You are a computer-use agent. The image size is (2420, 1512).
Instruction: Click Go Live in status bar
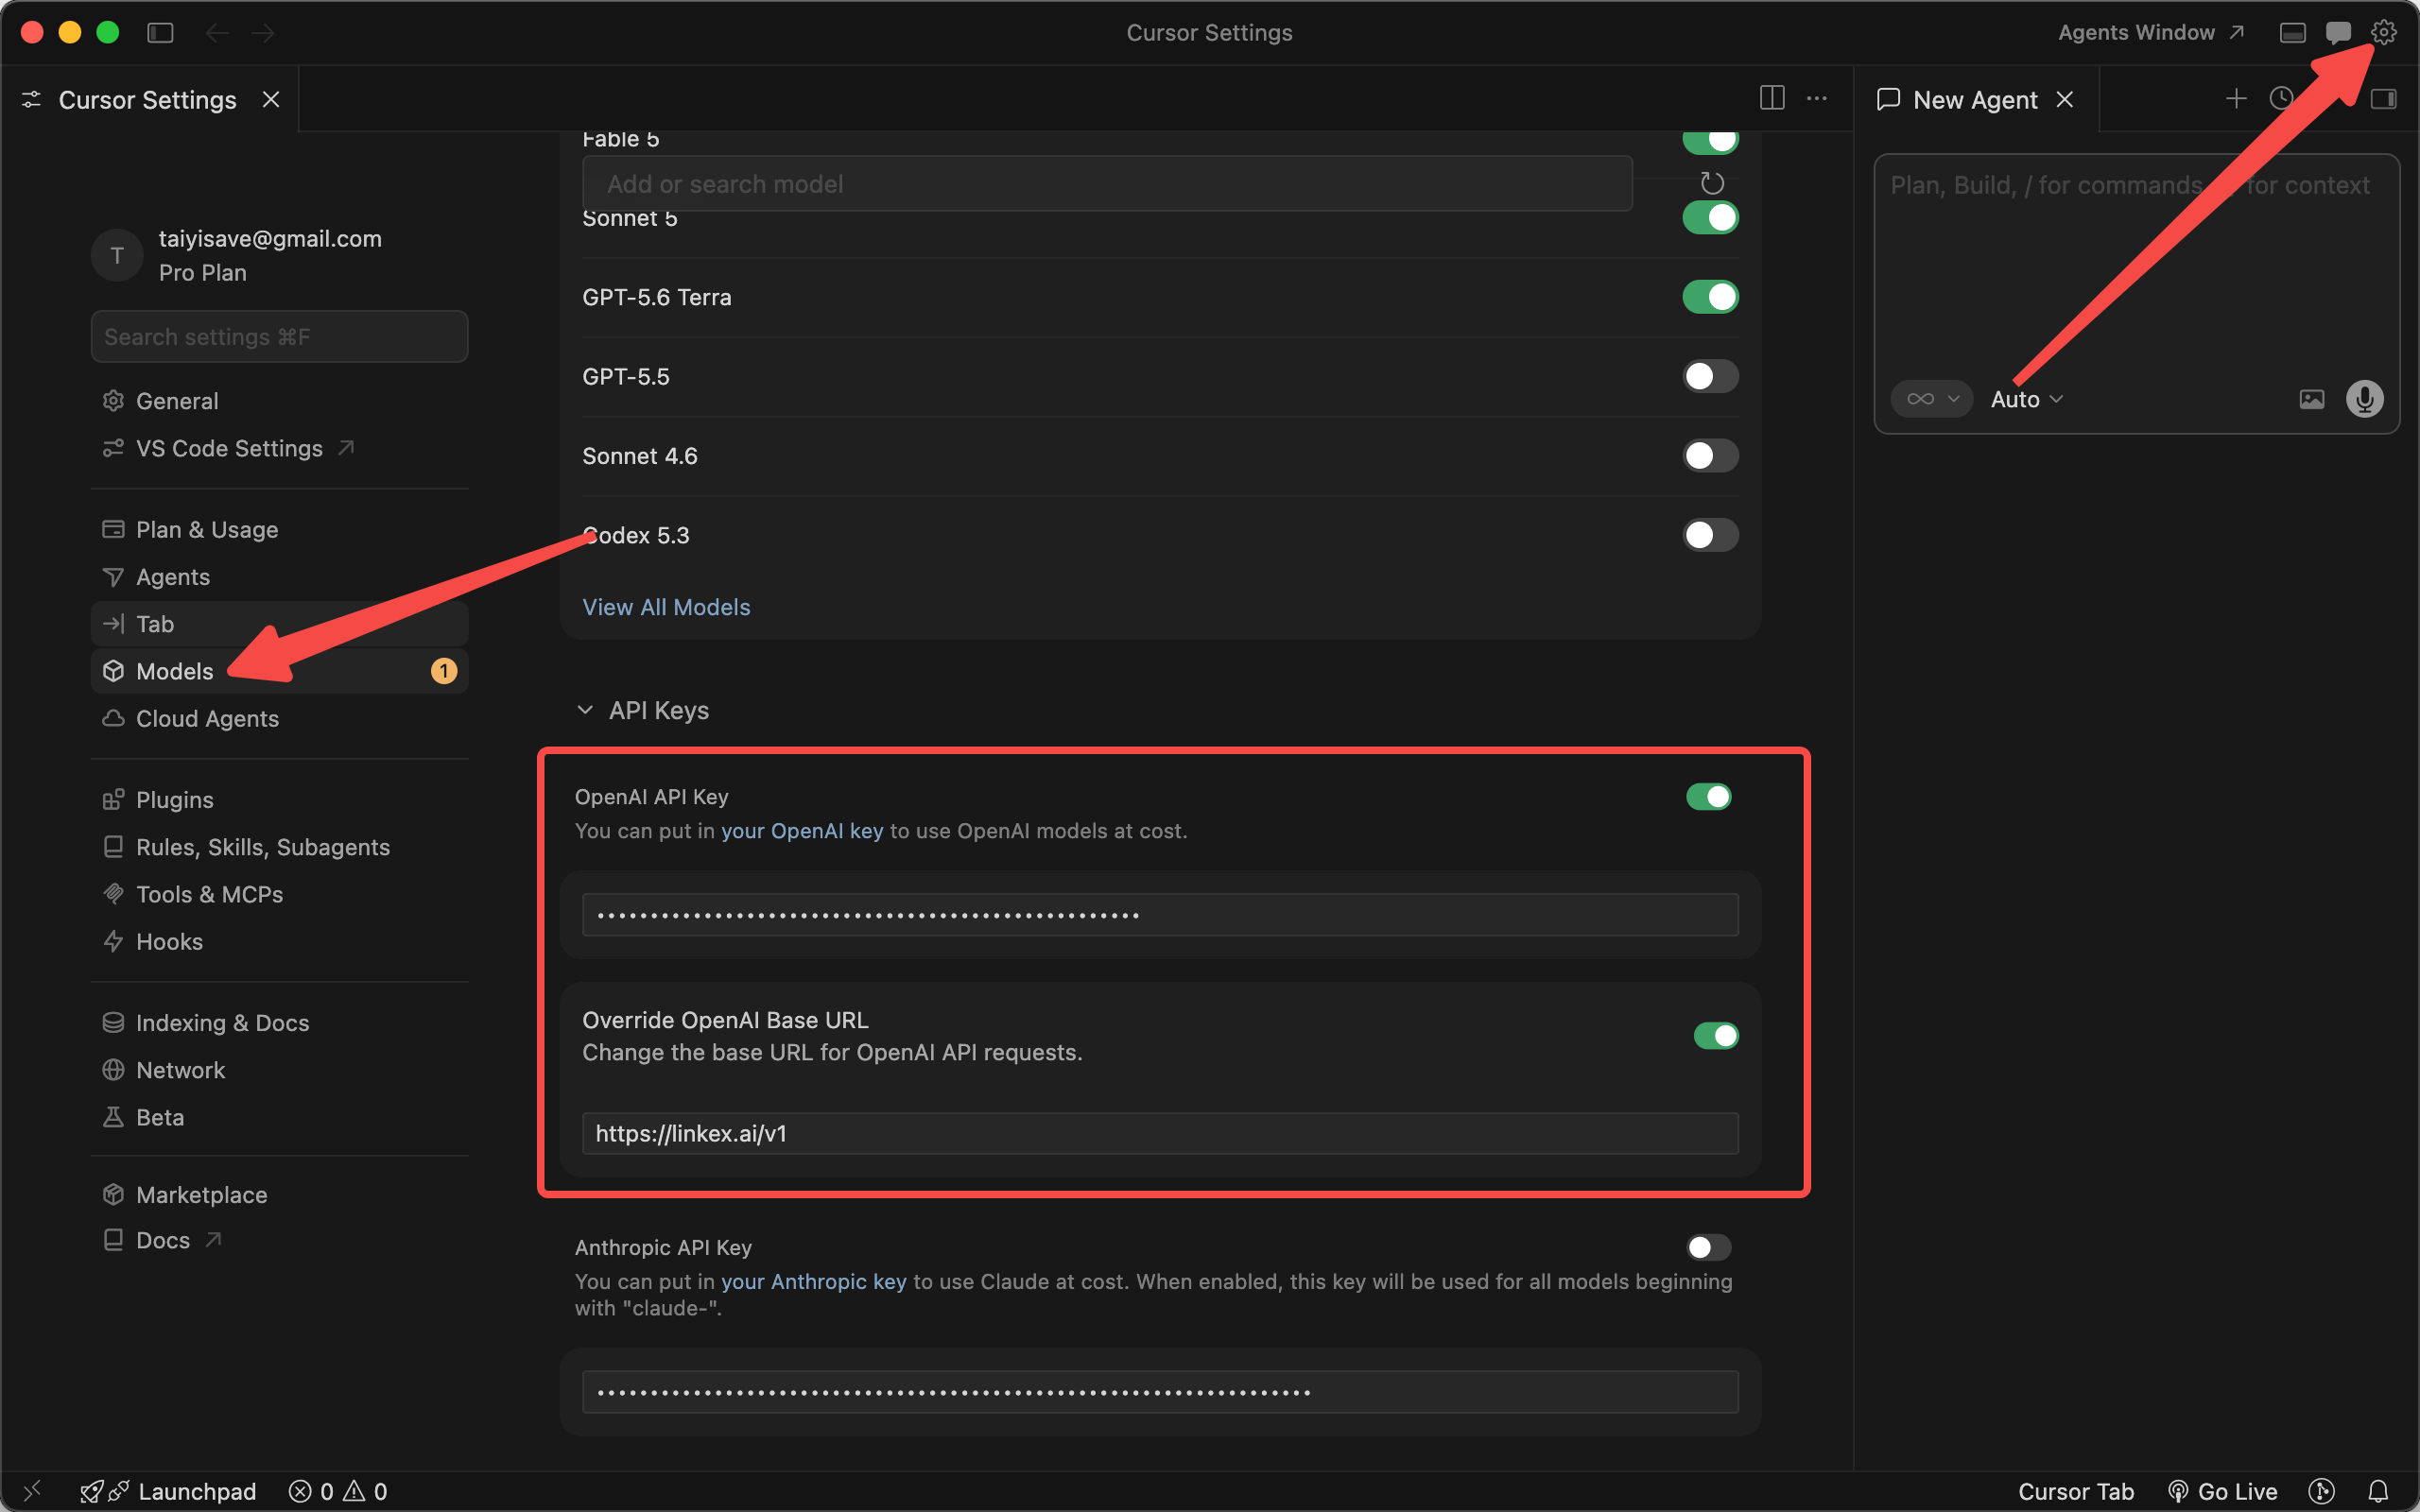point(2222,1491)
